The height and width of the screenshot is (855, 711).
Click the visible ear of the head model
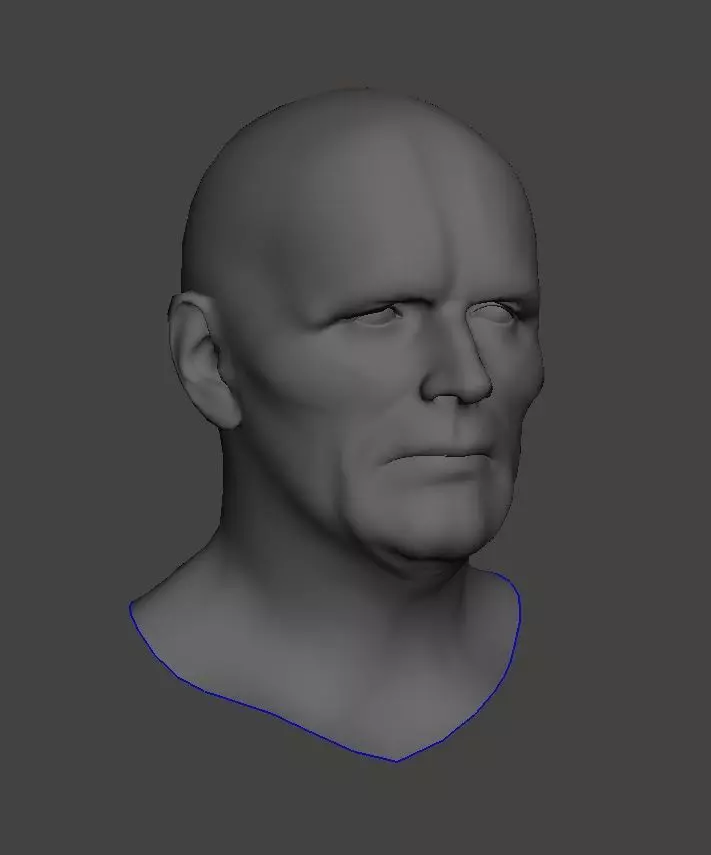[x=203, y=360]
